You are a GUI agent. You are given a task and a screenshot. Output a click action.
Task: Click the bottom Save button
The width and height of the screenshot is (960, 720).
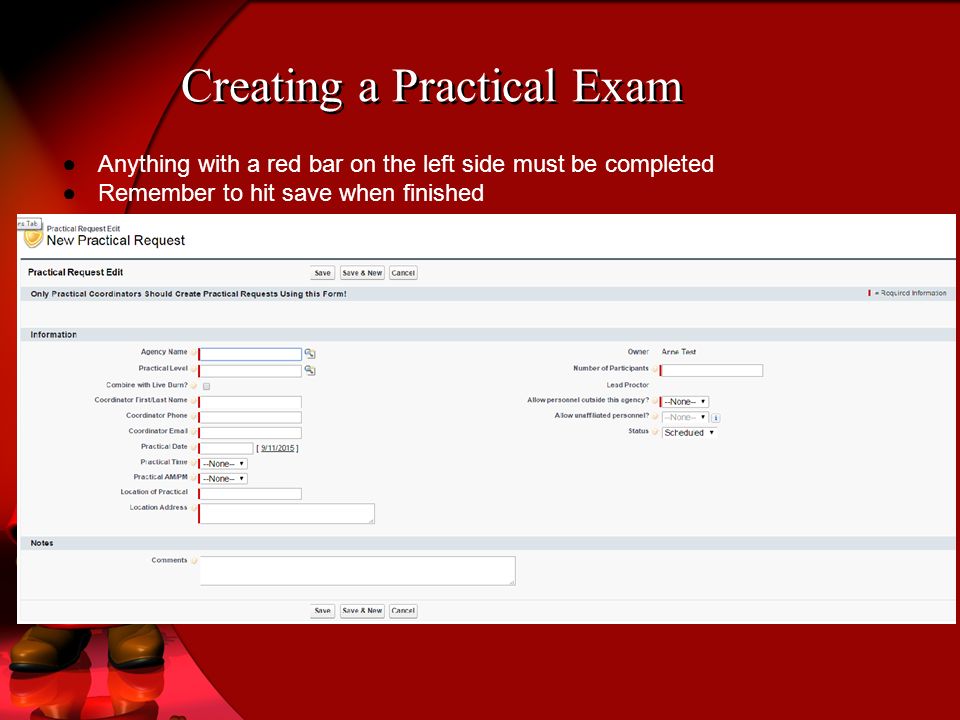[323, 610]
